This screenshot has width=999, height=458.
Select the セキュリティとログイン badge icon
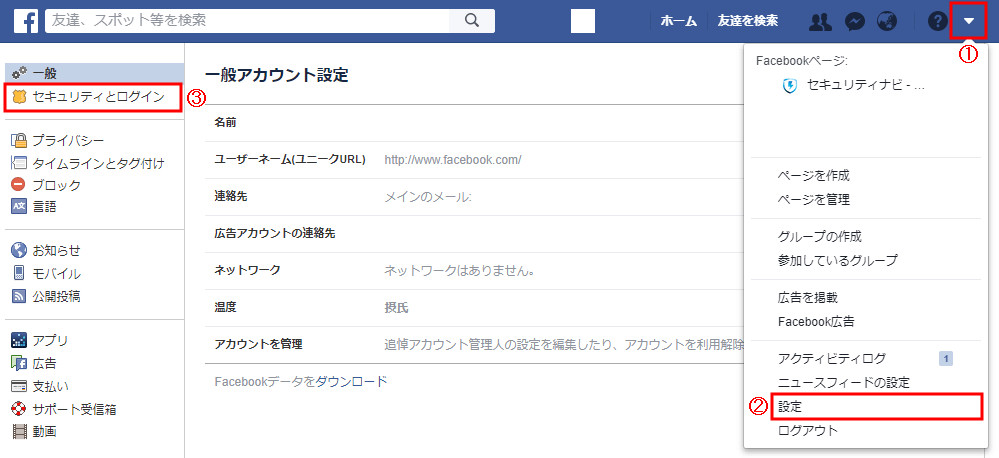tap(20, 97)
